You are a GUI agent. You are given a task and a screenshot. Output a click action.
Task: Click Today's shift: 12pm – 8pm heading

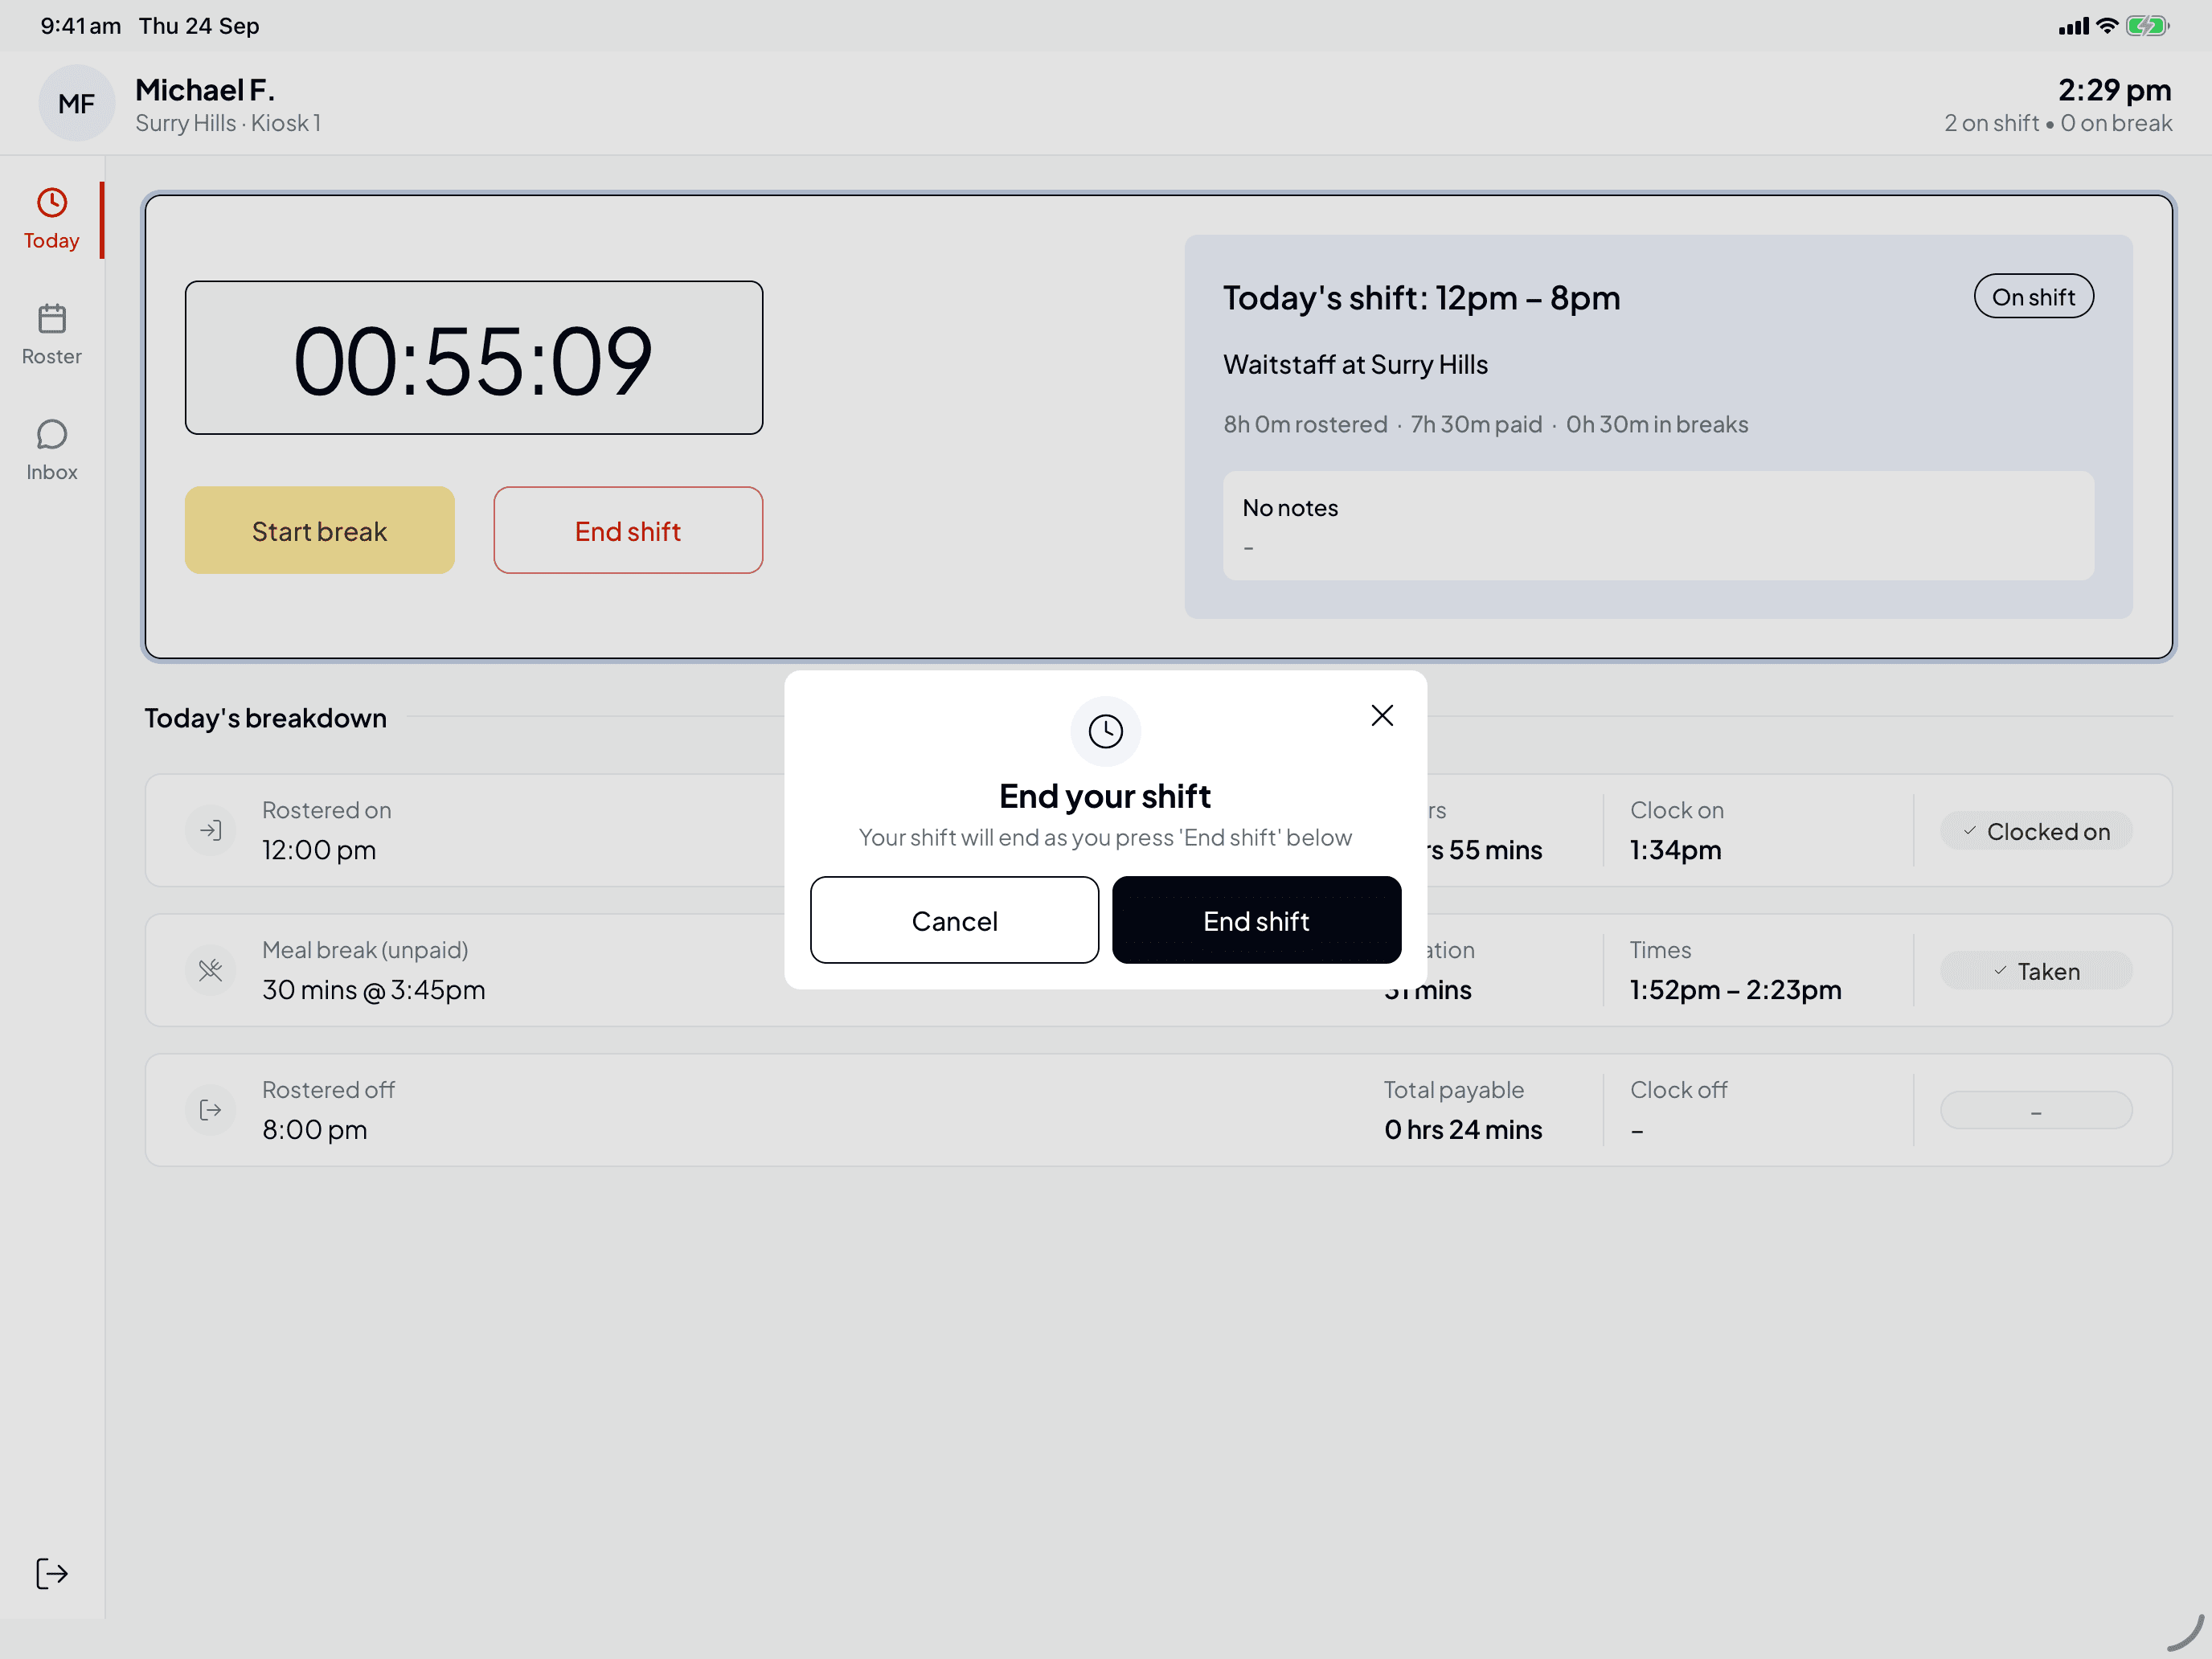[x=1421, y=298]
